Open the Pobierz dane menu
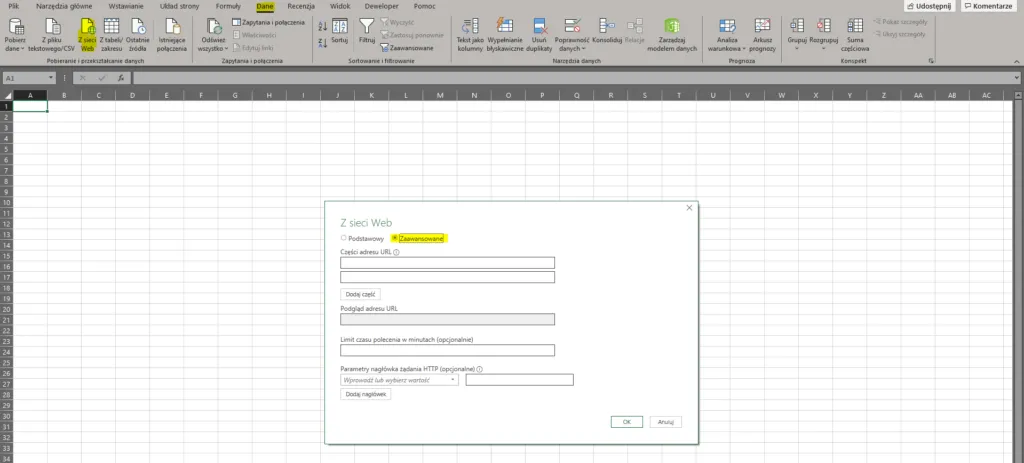The width and height of the screenshot is (1024, 463). click(x=14, y=35)
